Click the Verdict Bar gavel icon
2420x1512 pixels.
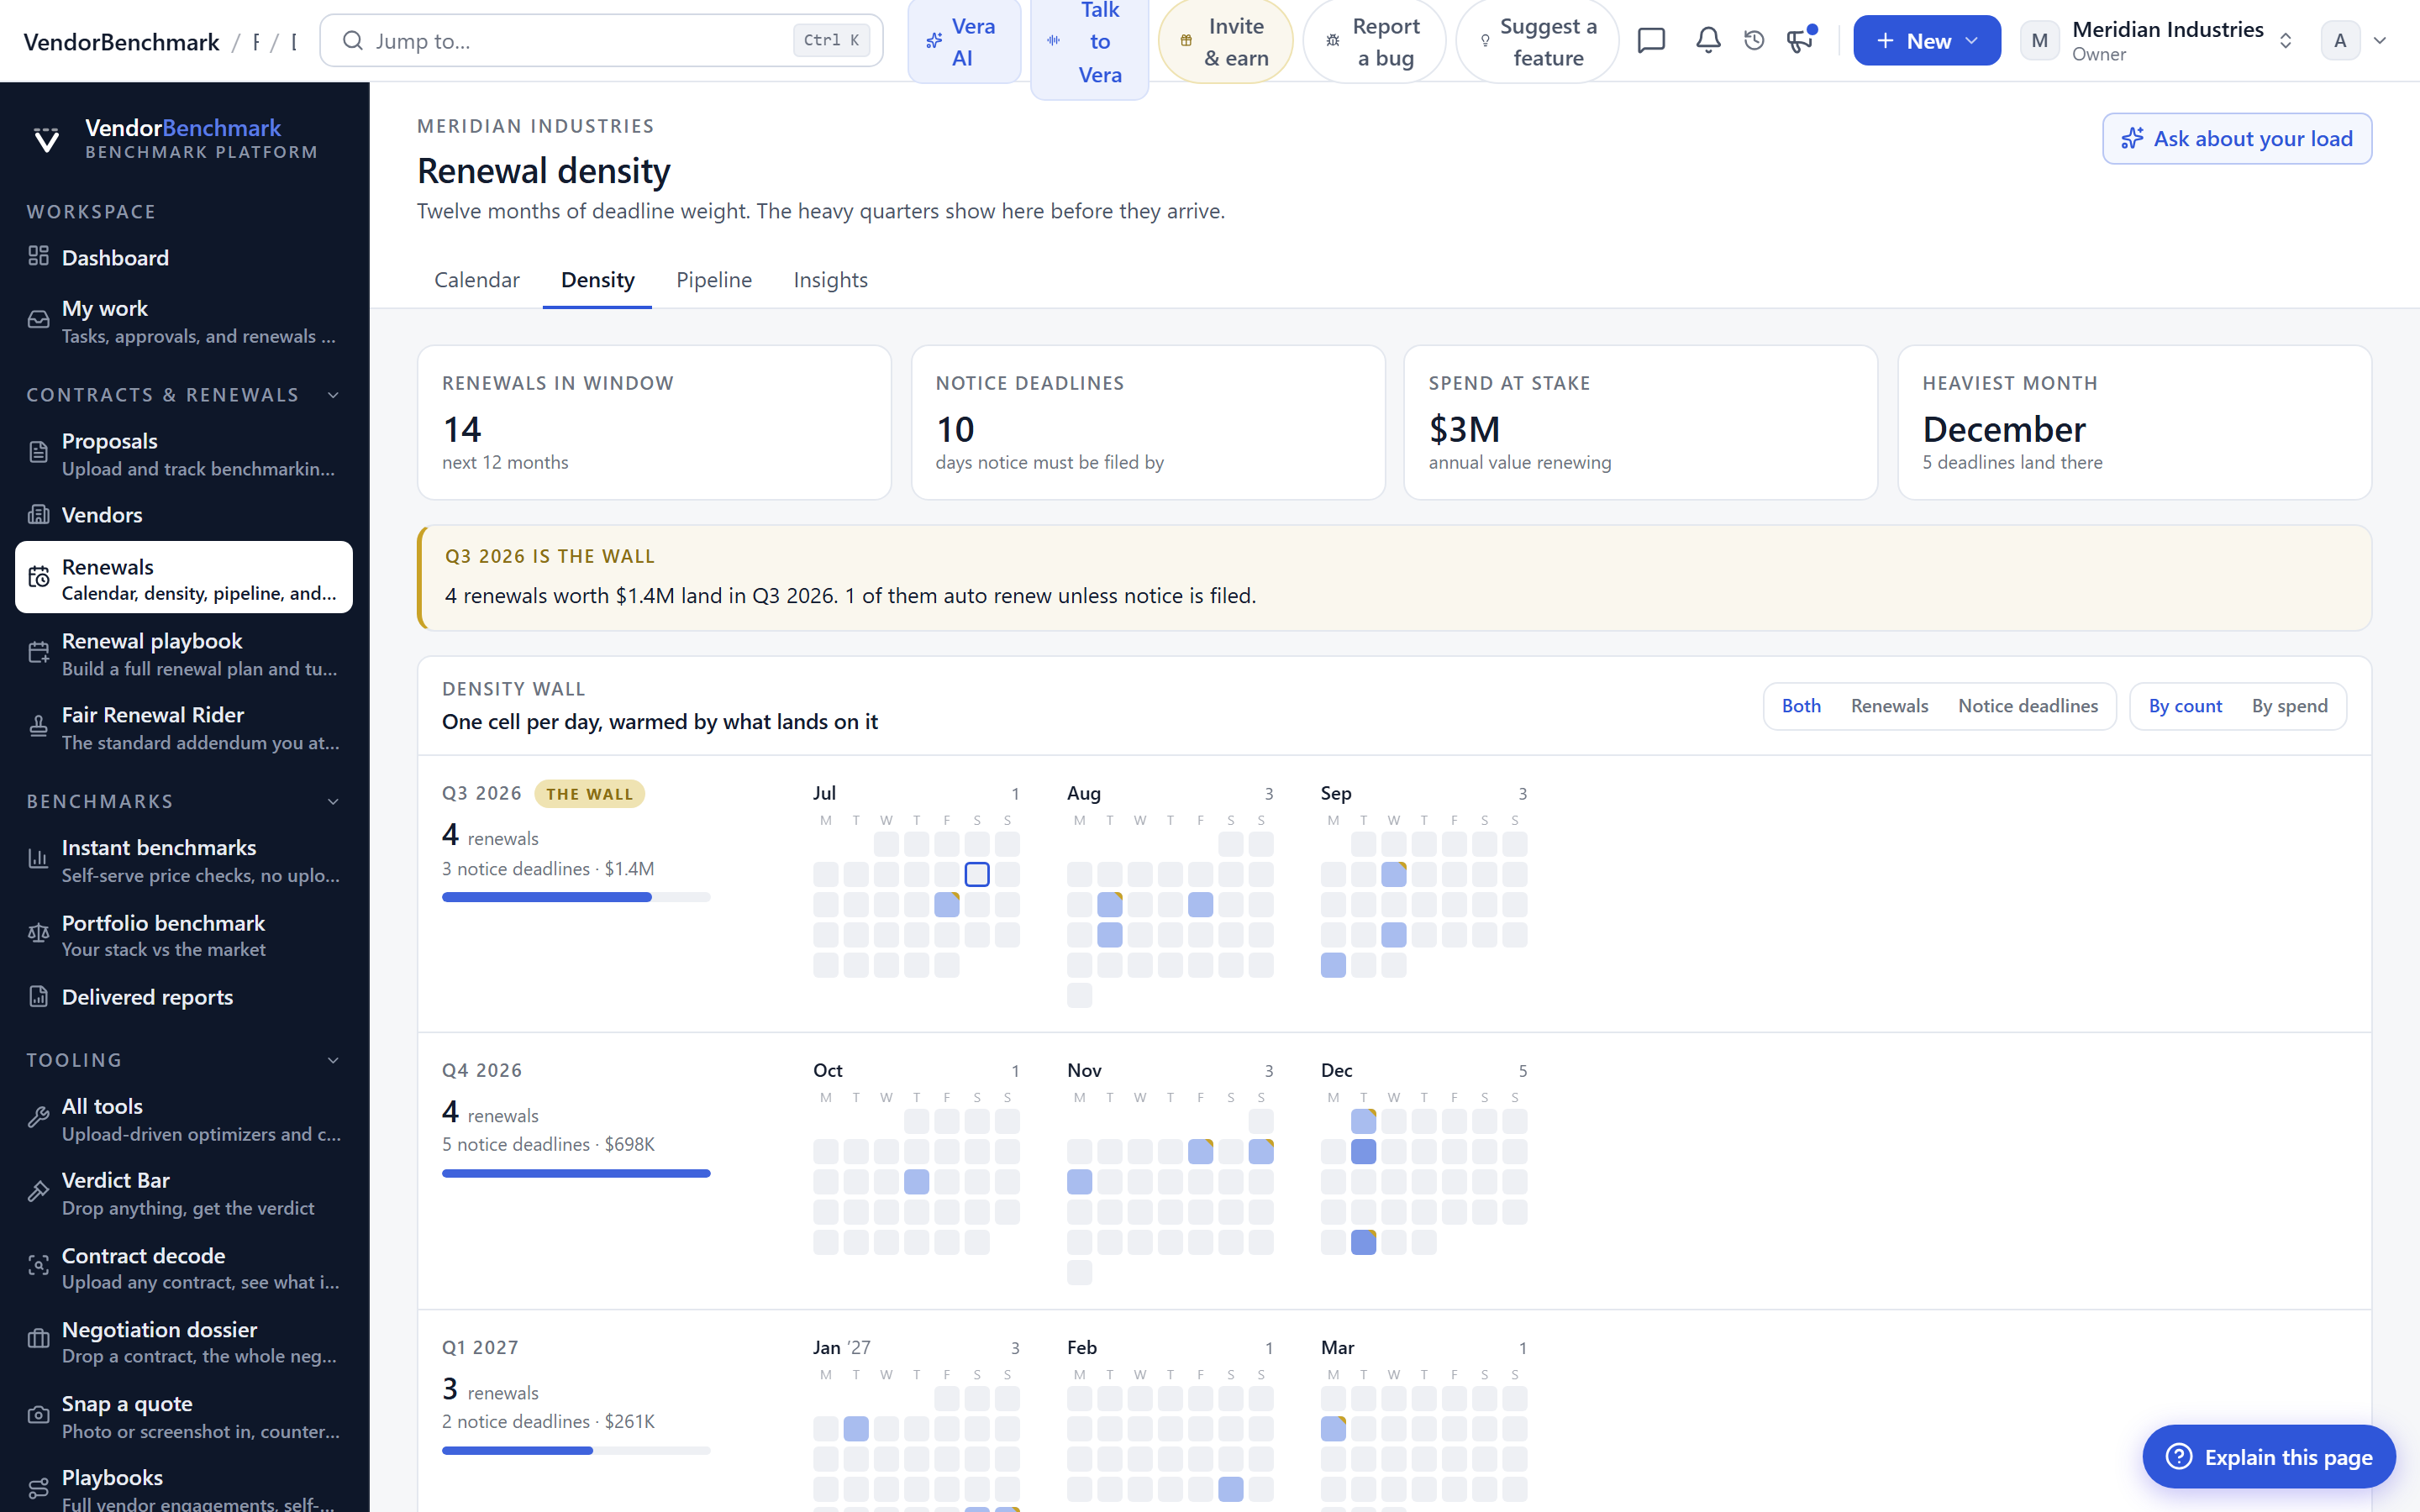[x=38, y=1192]
